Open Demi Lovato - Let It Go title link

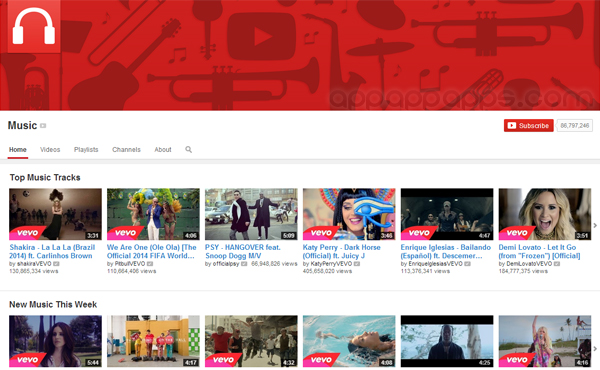pyautogui.click(x=540, y=251)
